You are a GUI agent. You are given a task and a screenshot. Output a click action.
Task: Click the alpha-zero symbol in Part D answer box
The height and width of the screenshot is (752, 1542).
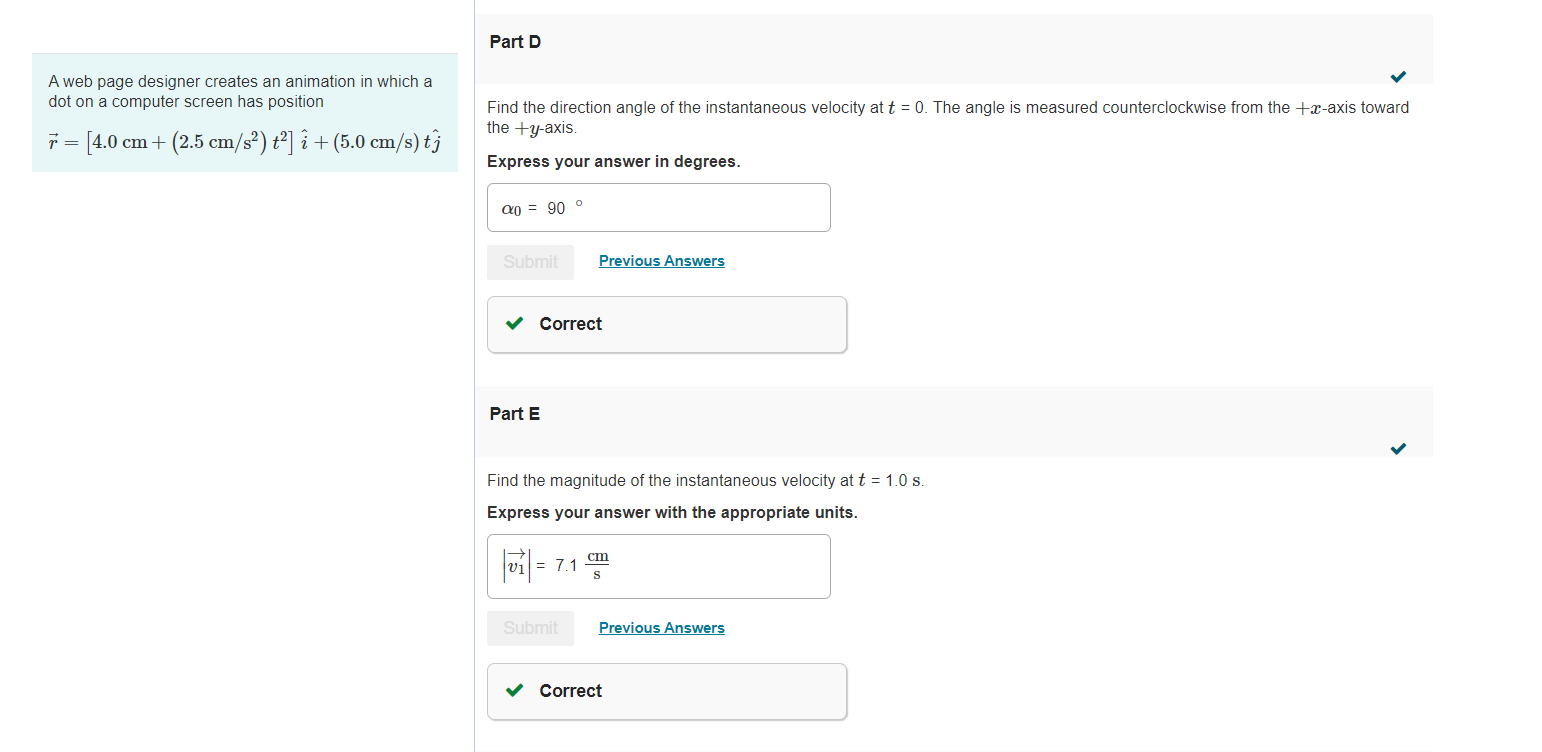(511, 208)
